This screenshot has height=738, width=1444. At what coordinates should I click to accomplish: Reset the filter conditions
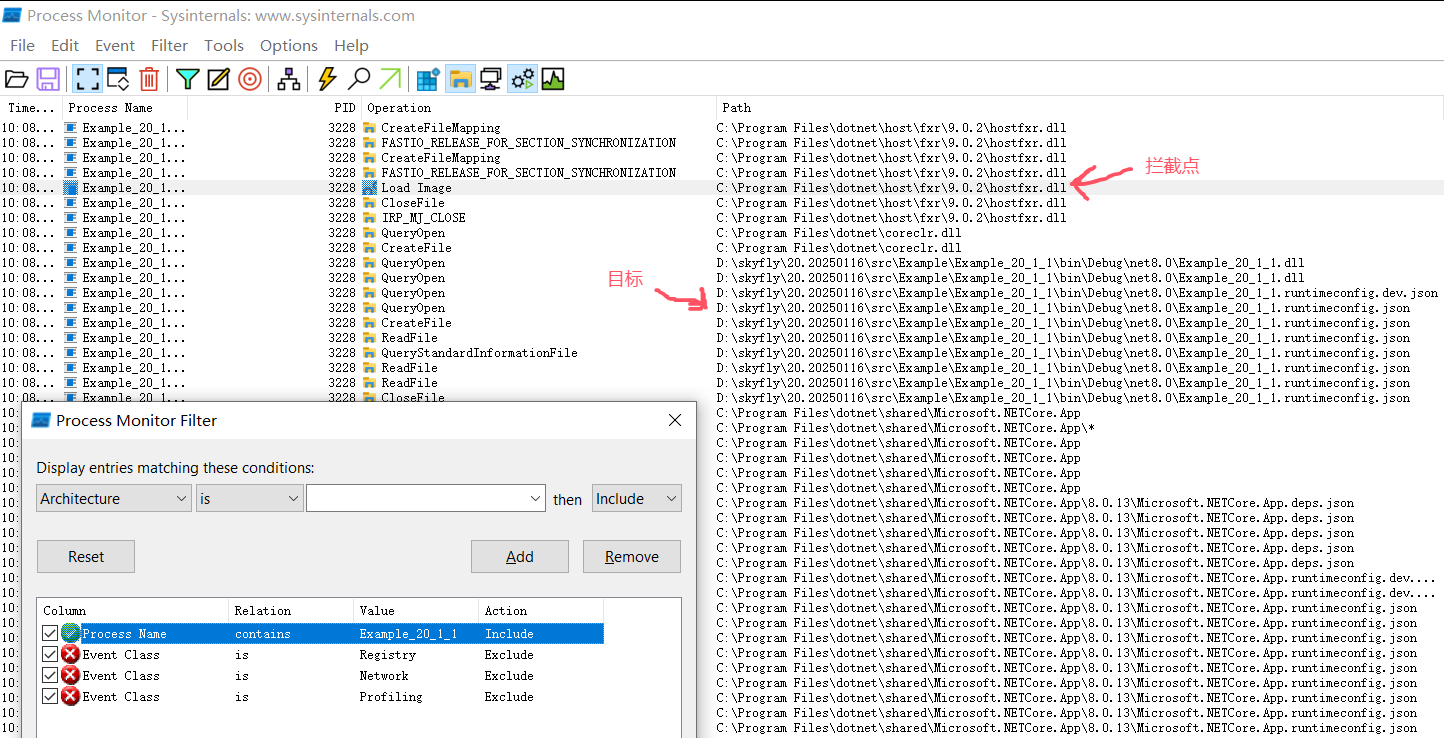tap(85, 556)
